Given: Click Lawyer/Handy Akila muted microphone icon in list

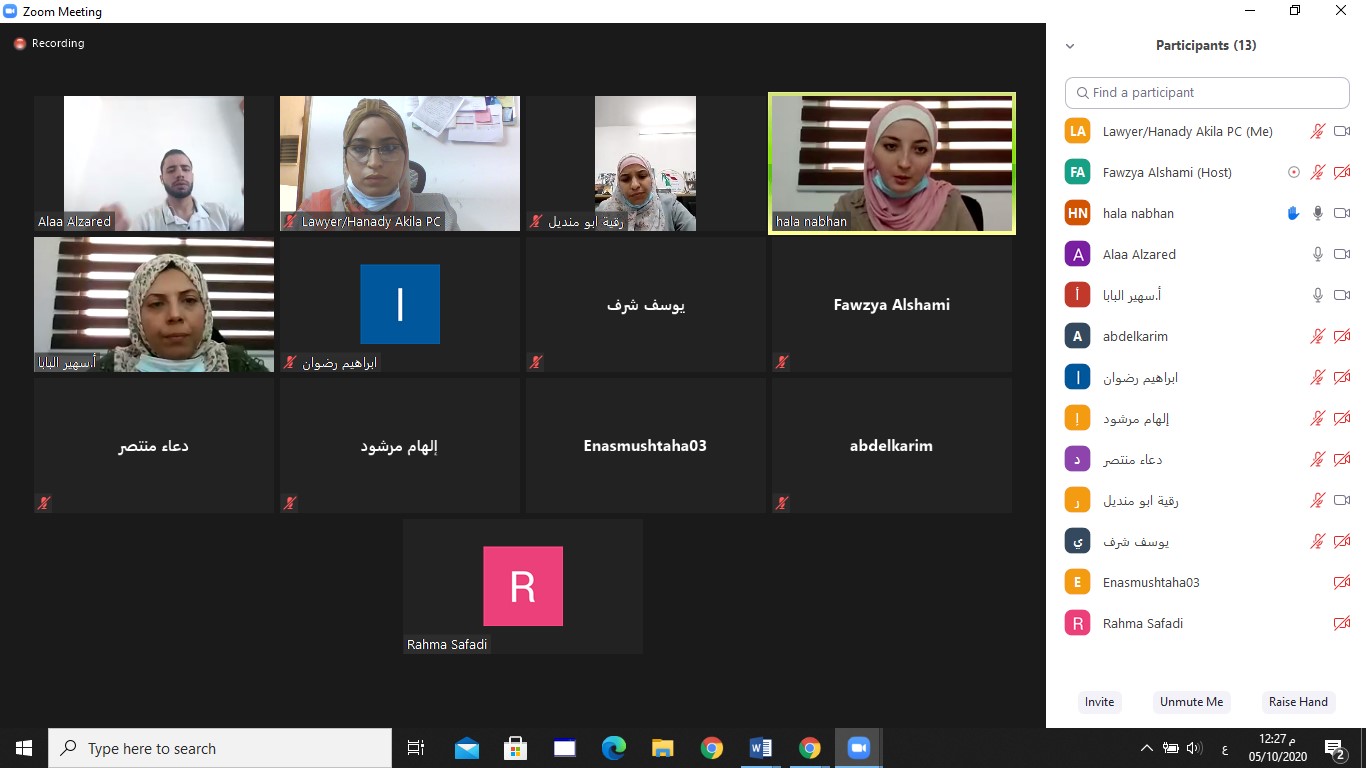Looking at the screenshot, I should point(1318,131).
